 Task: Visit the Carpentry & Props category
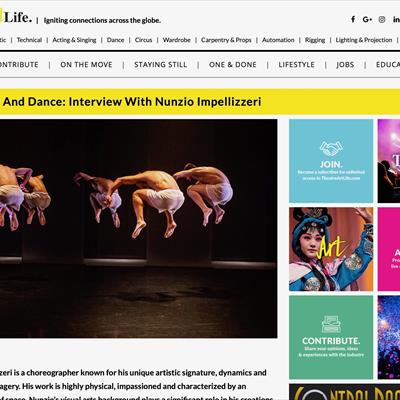pos(226,40)
